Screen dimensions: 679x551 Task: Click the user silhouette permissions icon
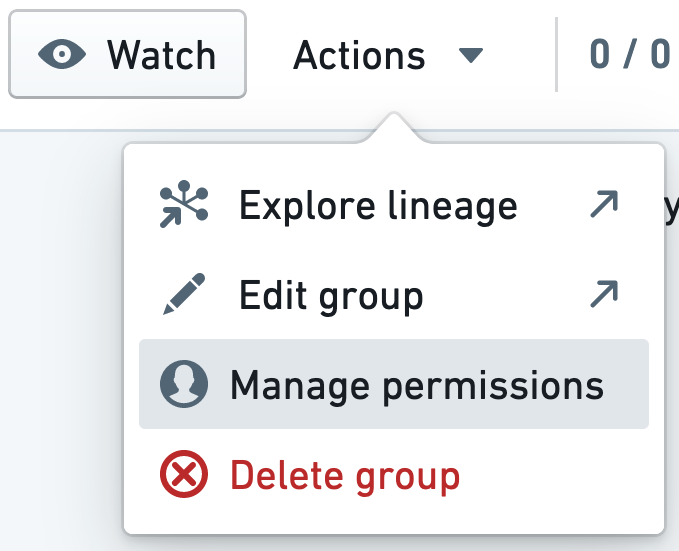pos(184,384)
